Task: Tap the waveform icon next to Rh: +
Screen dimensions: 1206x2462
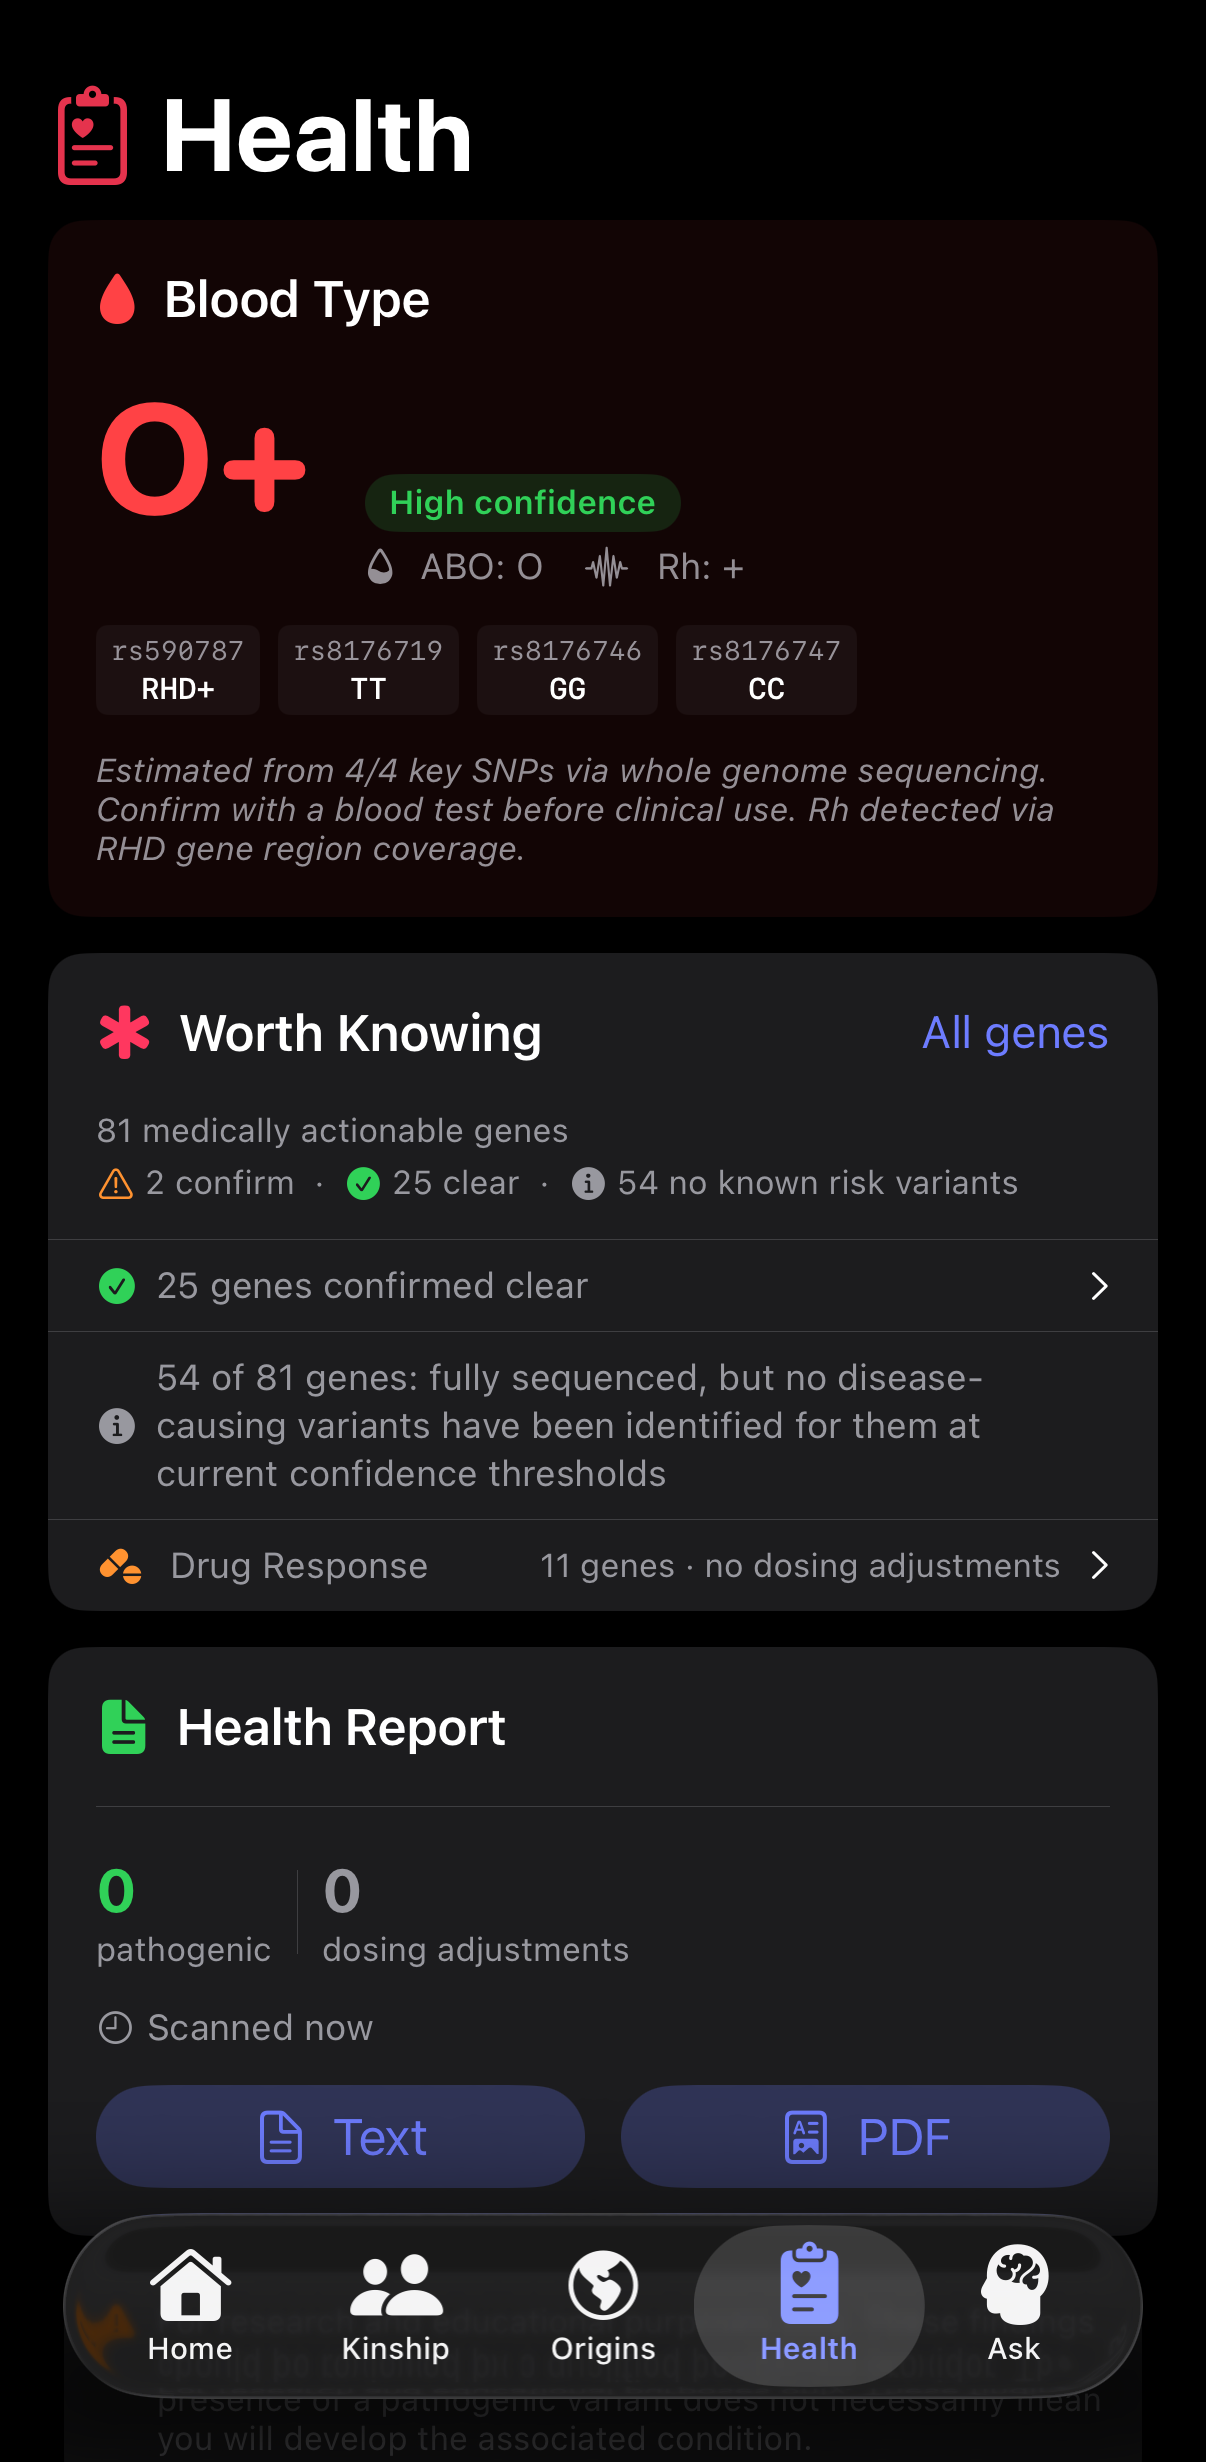Action: click(x=605, y=567)
